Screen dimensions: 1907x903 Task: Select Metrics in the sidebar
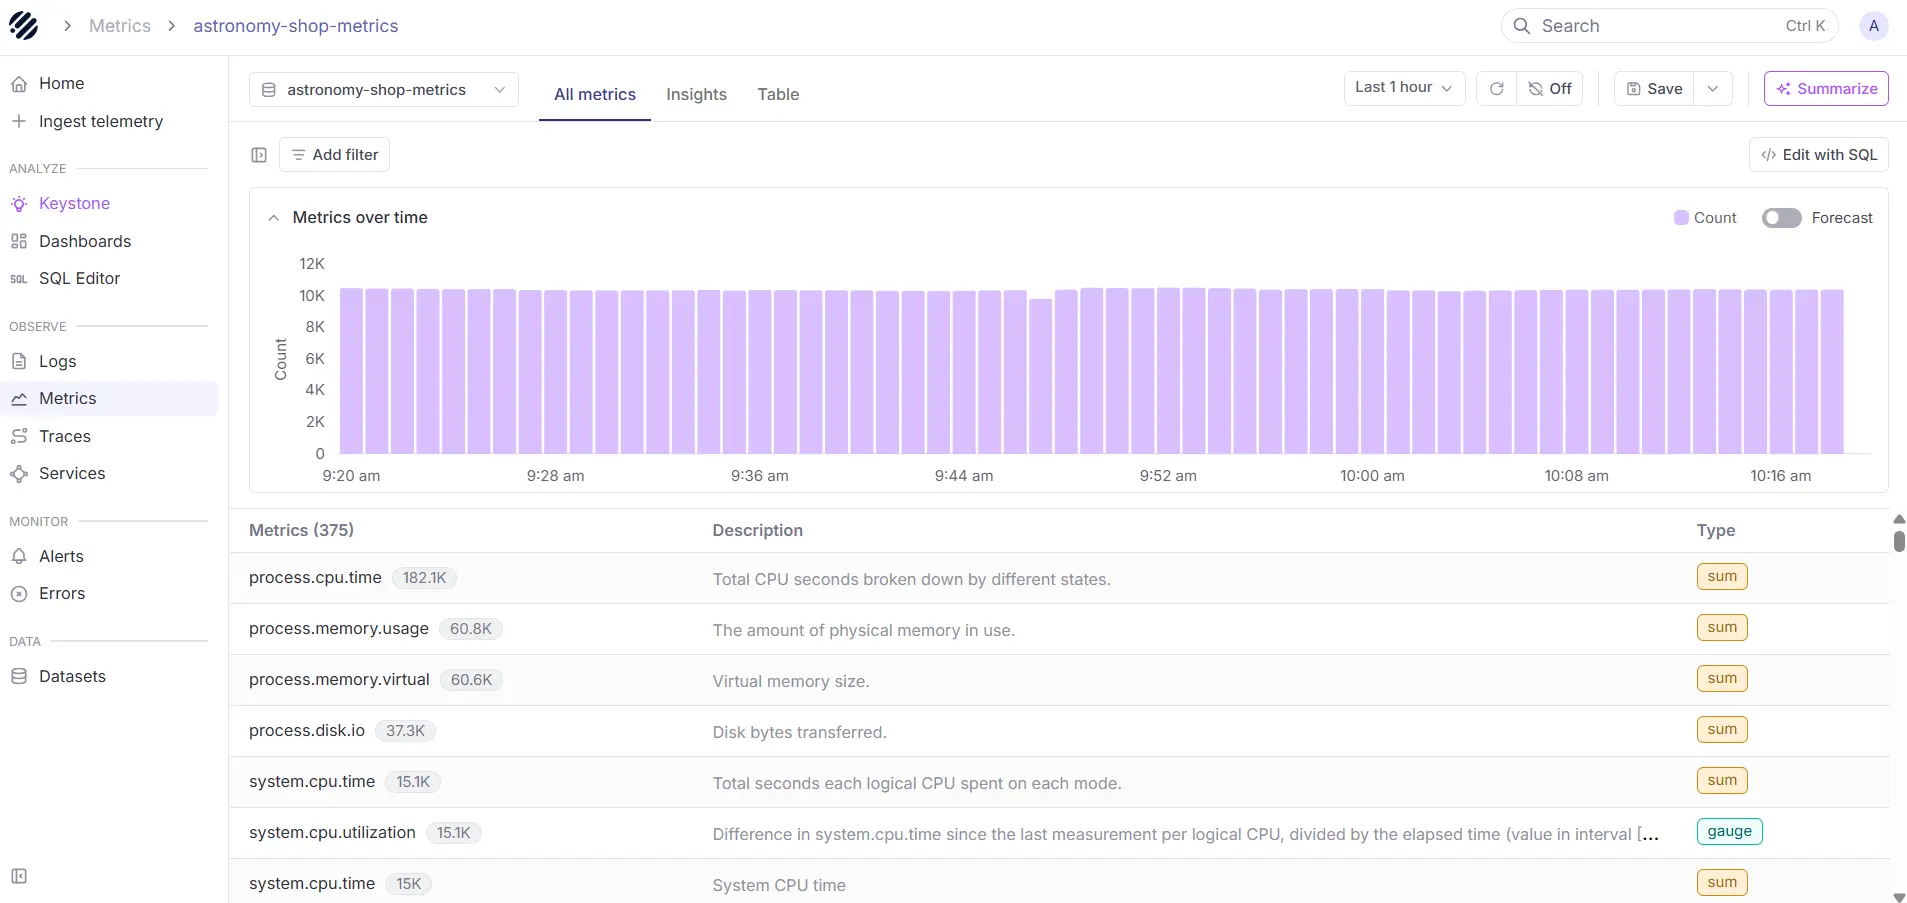coord(108,398)
